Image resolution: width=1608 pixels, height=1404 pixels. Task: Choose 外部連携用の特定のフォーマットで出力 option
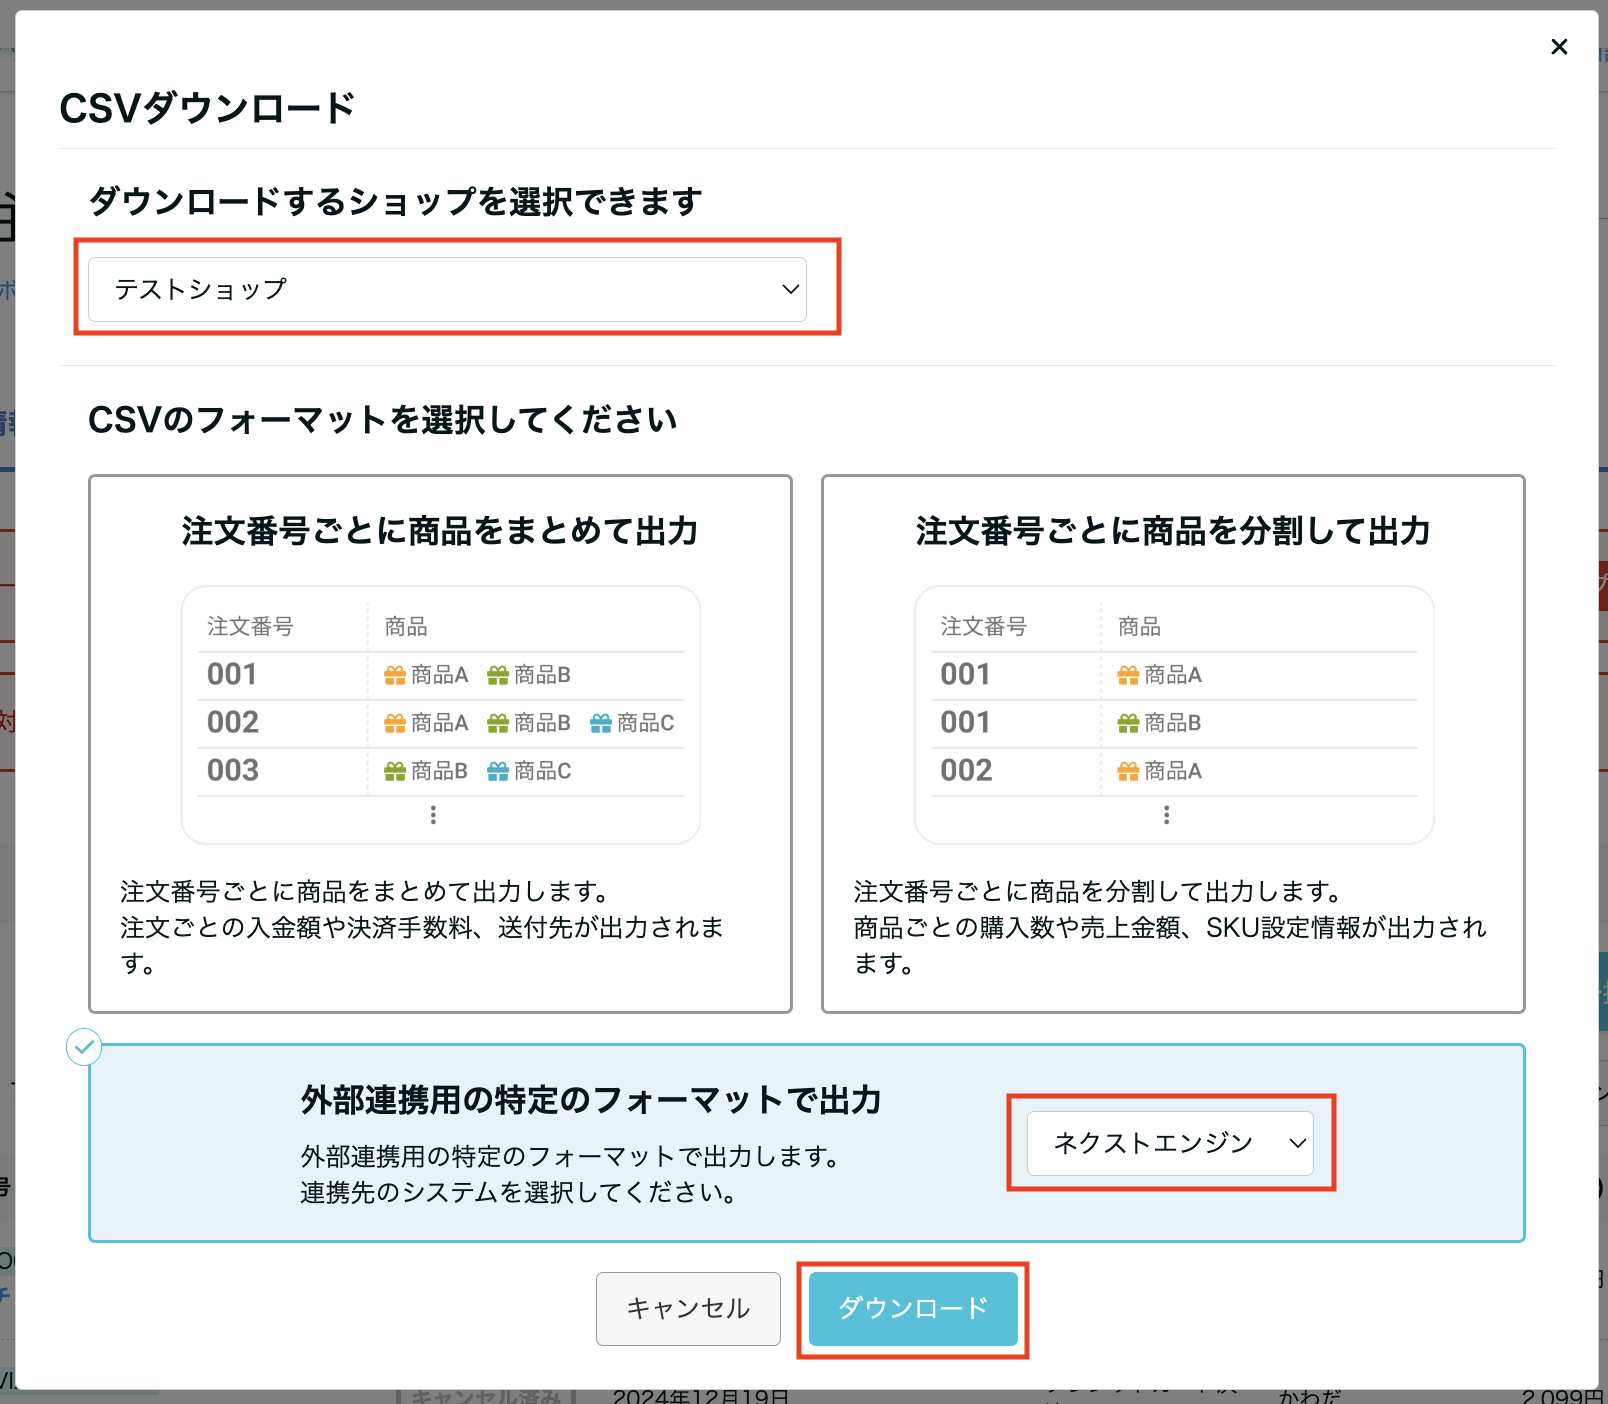590,1101
